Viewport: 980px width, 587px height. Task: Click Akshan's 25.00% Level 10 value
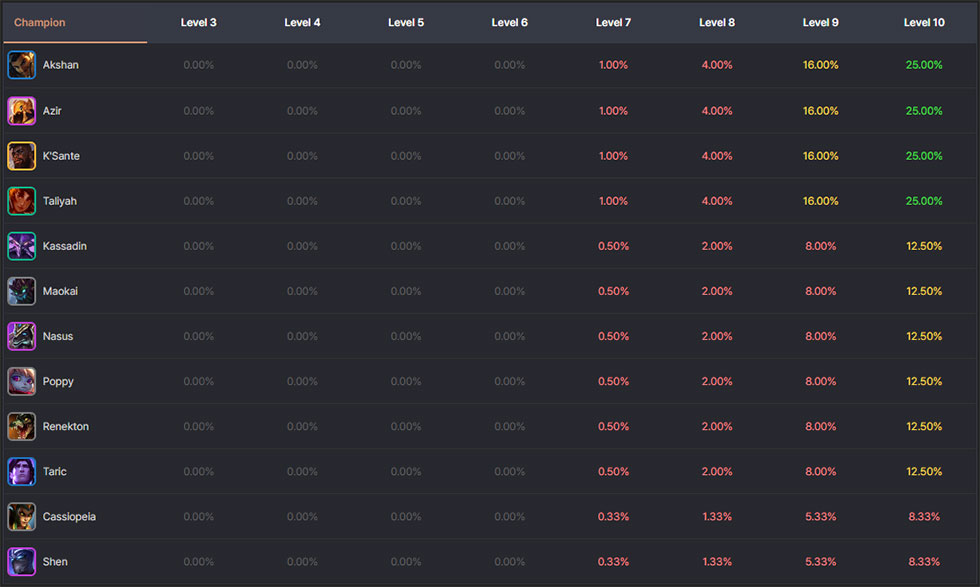point(923,65)
